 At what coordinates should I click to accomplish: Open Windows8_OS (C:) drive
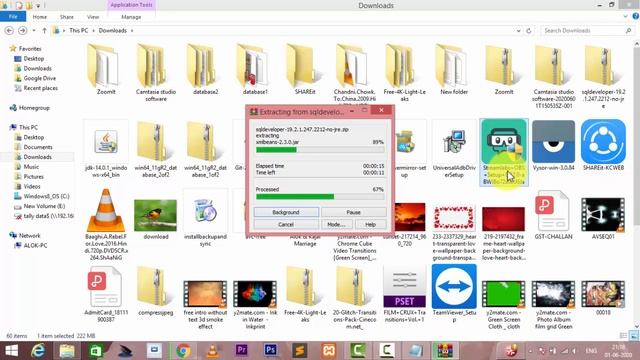click(x=46, y=196)
